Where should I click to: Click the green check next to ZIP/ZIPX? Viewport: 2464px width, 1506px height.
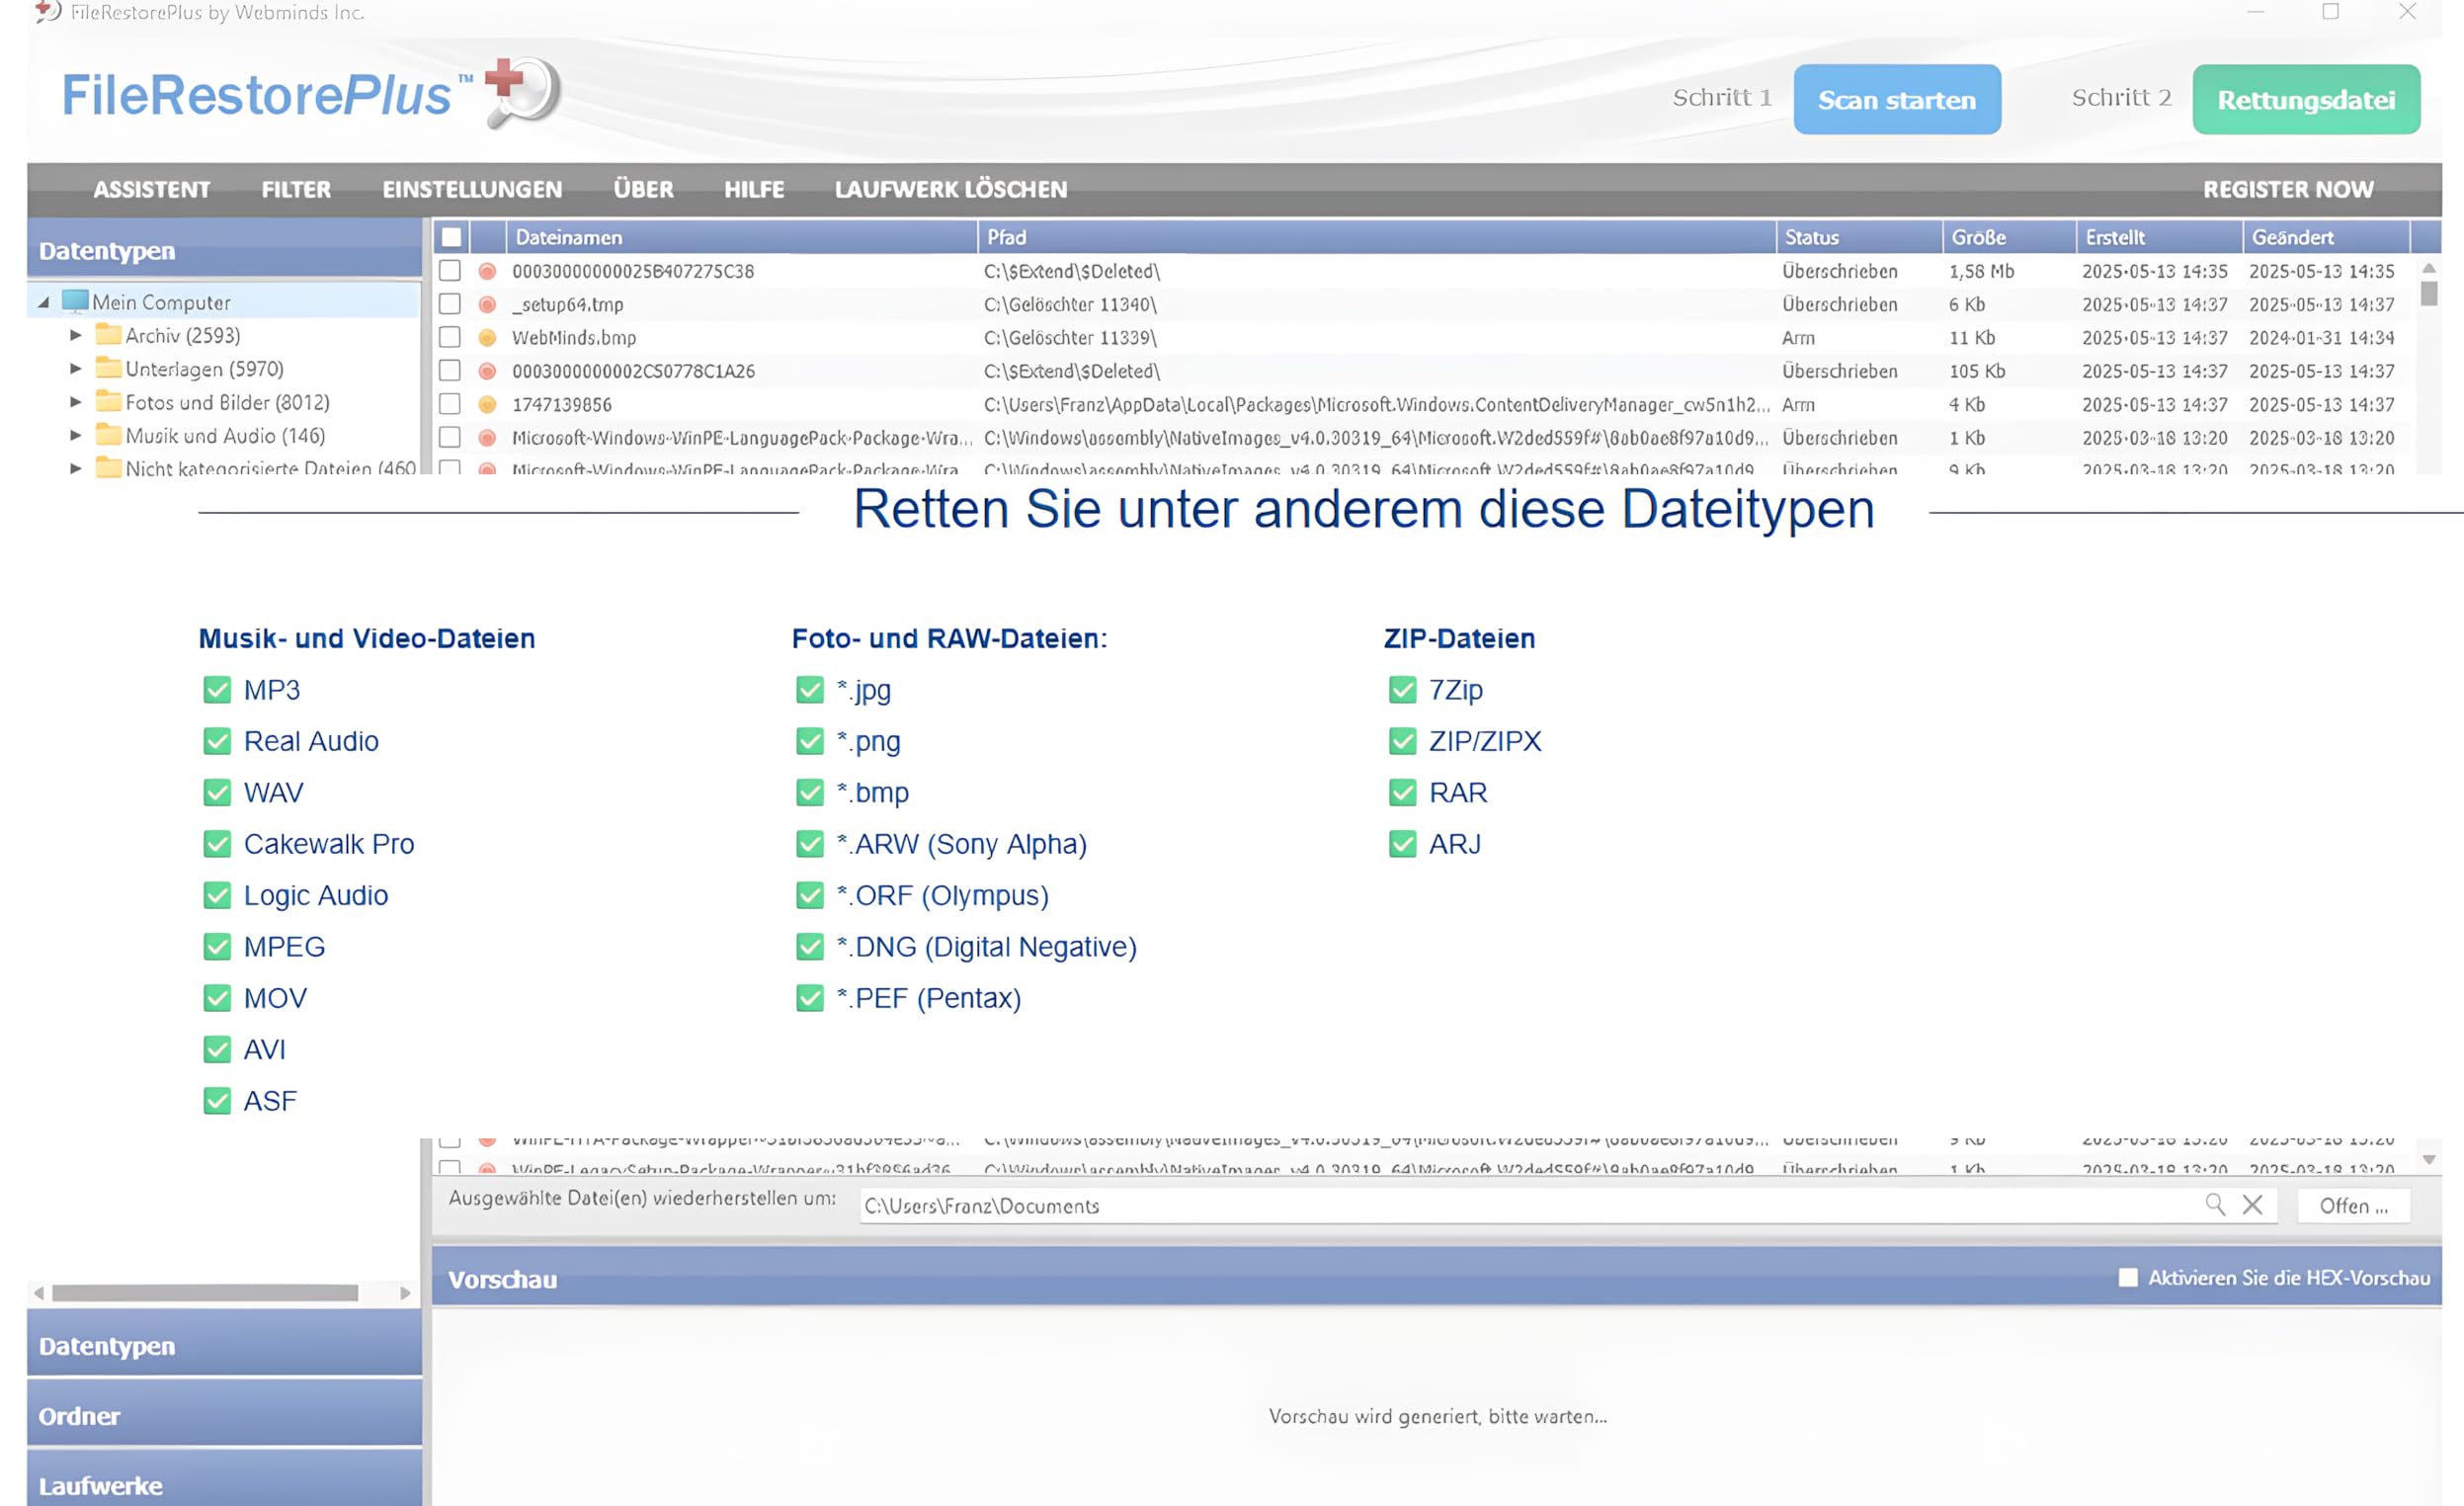(x=1402, y=741)
